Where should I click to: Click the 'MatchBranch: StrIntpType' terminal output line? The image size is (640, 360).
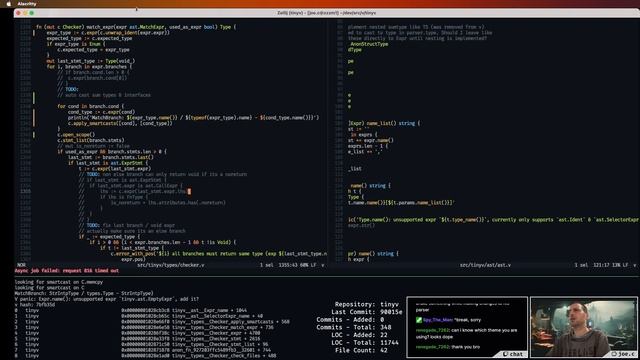click(x=84, y=293)
